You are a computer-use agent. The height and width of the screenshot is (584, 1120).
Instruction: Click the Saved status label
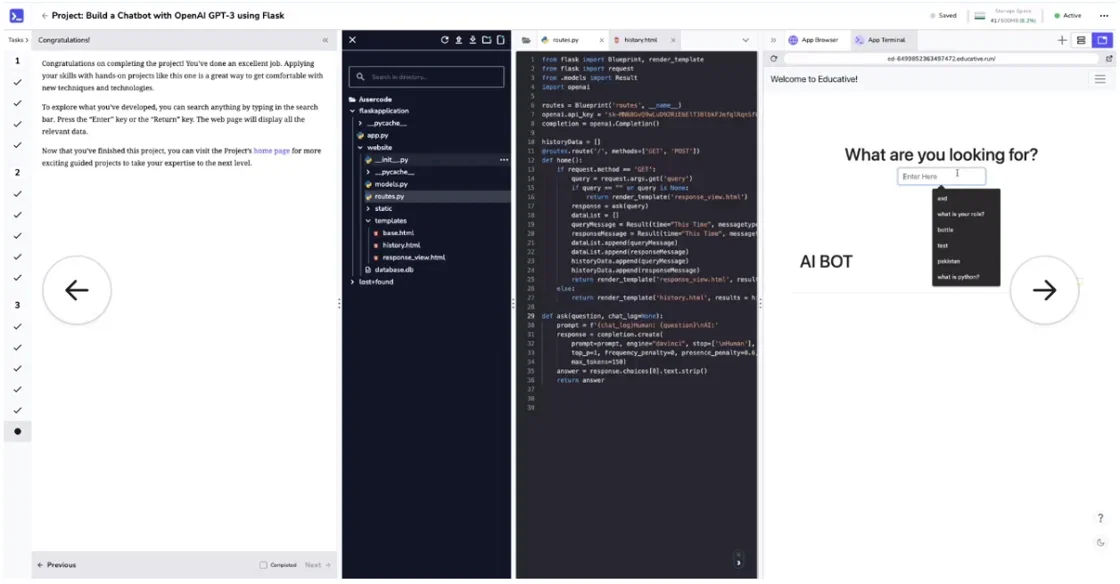943,15
